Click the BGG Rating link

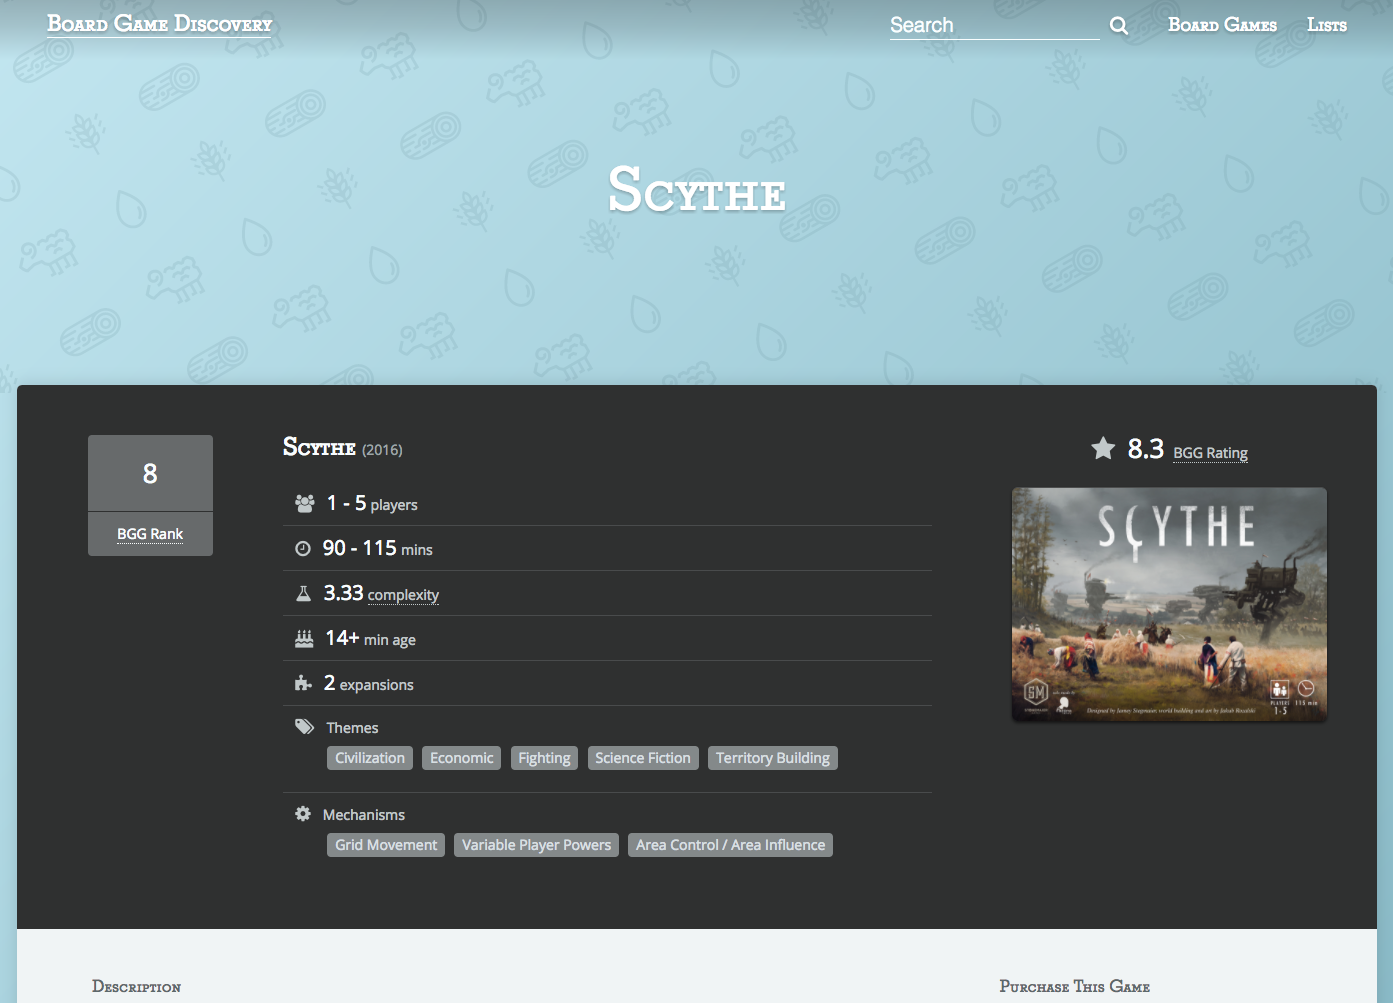tap(1210, 453)
